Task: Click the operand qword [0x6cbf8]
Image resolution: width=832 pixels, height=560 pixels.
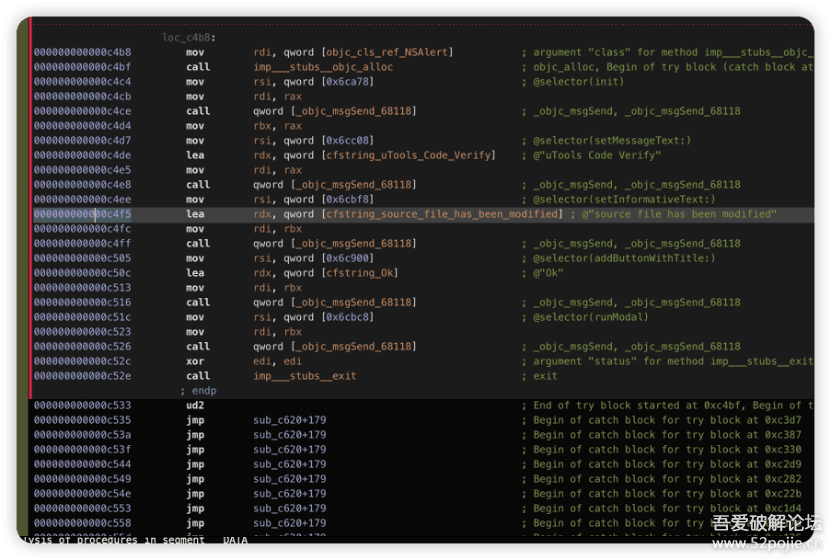Action: click(x=328, y=200)
